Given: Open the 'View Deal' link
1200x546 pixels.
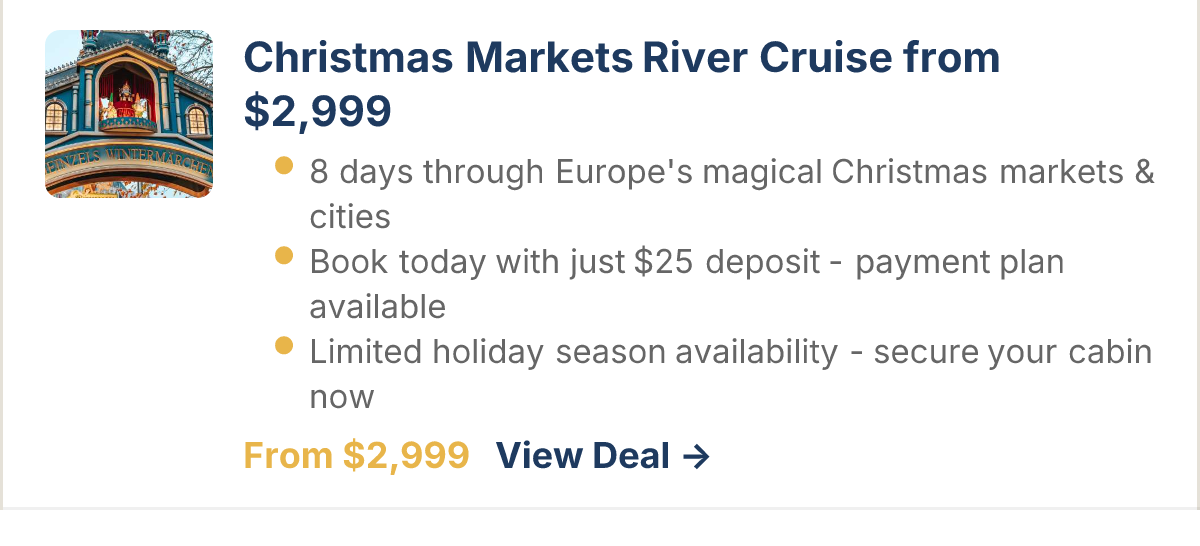Looking at the screenshot, I should (603, 456).
